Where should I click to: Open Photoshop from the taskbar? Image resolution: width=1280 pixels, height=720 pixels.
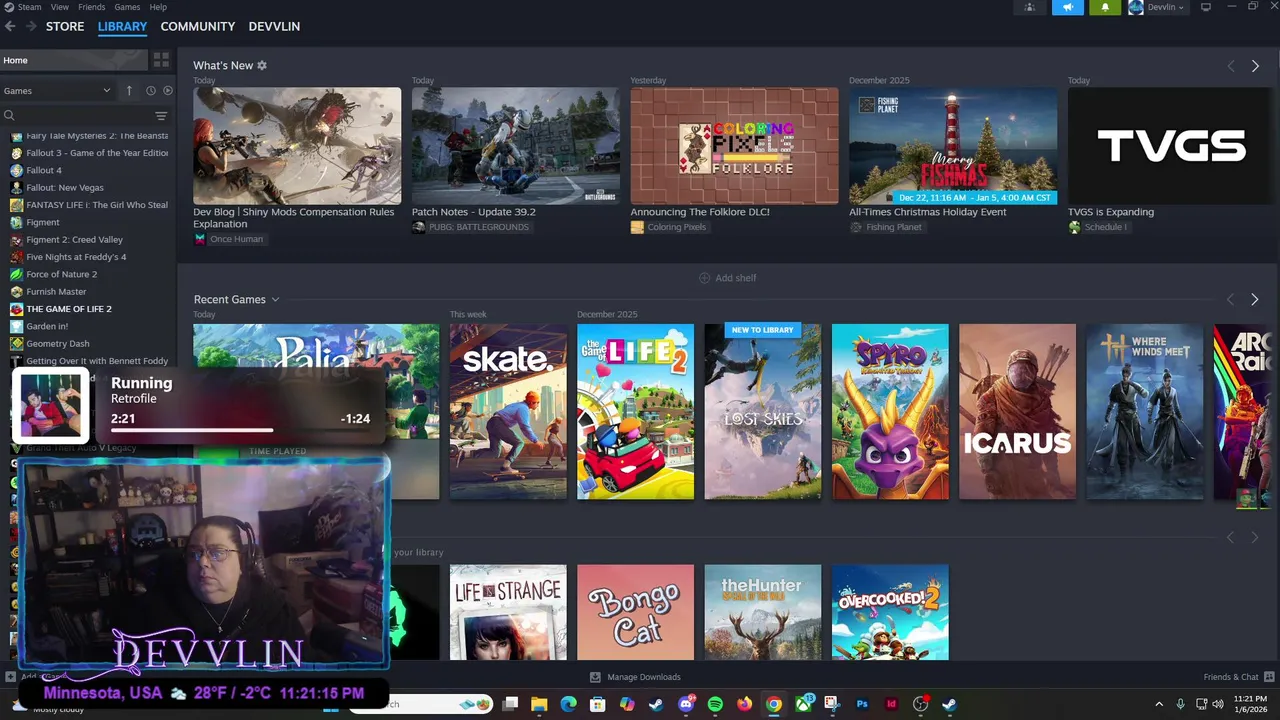[862, 704]
